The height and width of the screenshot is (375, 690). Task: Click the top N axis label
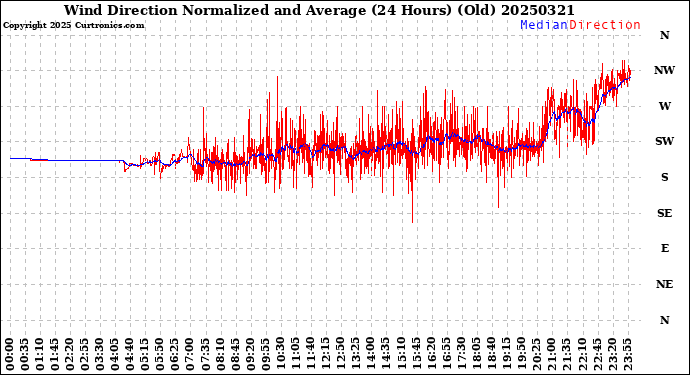[664, 35]
